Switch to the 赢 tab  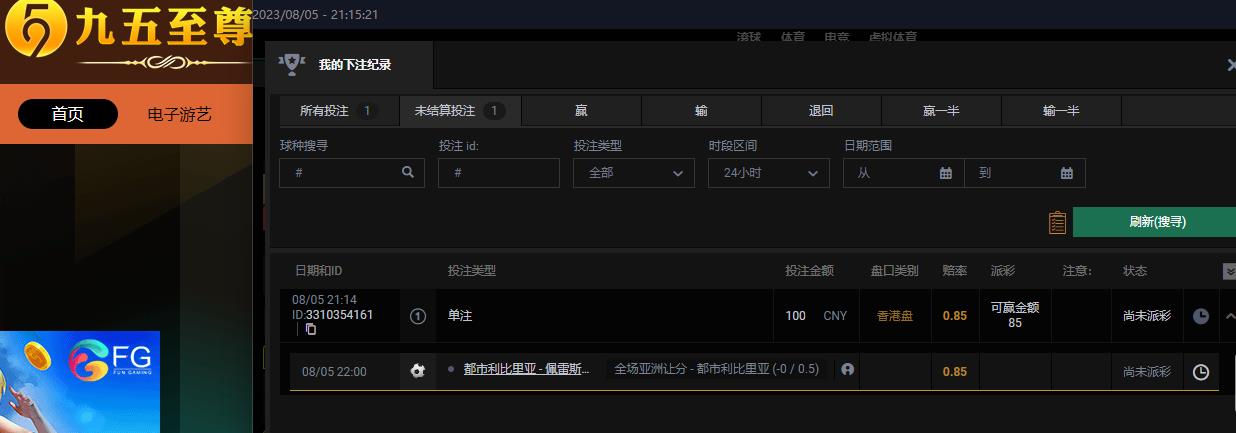581,111
